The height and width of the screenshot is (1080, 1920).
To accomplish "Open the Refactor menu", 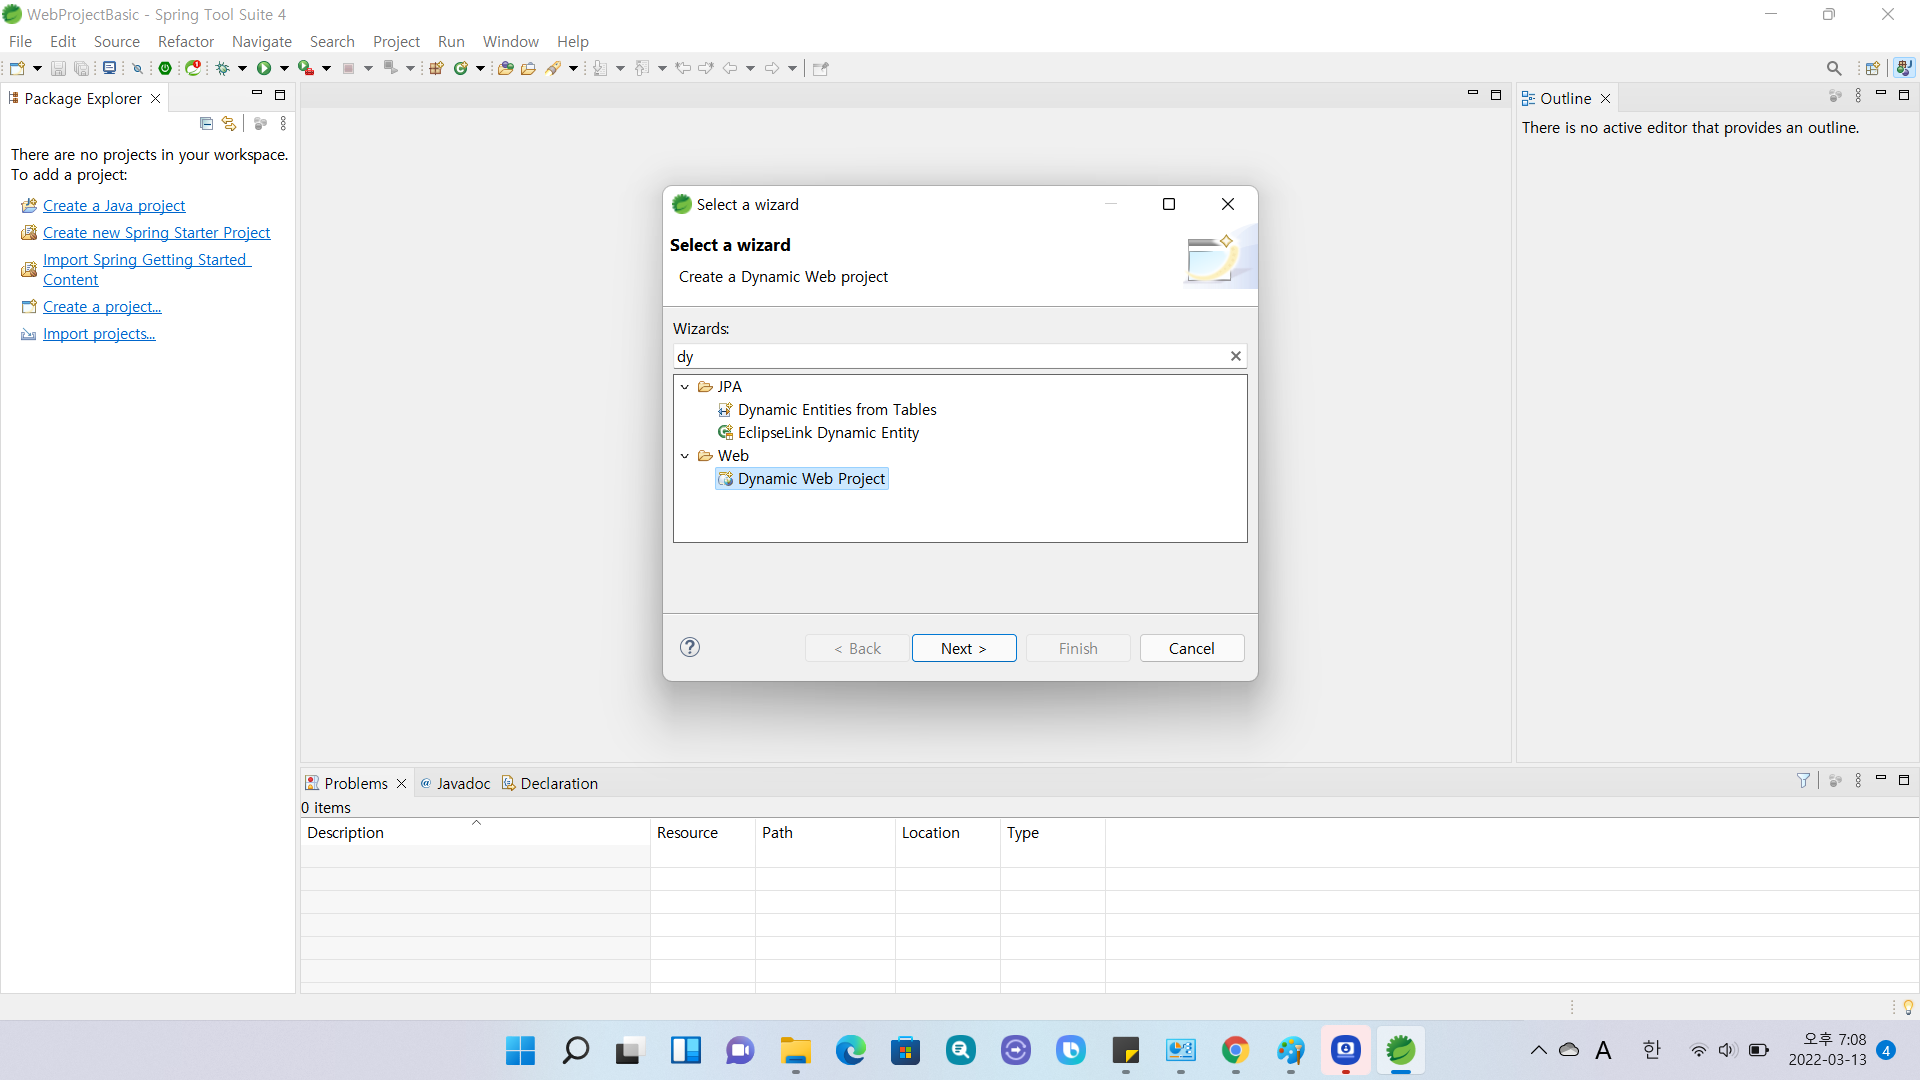I will tap(186, 41).
